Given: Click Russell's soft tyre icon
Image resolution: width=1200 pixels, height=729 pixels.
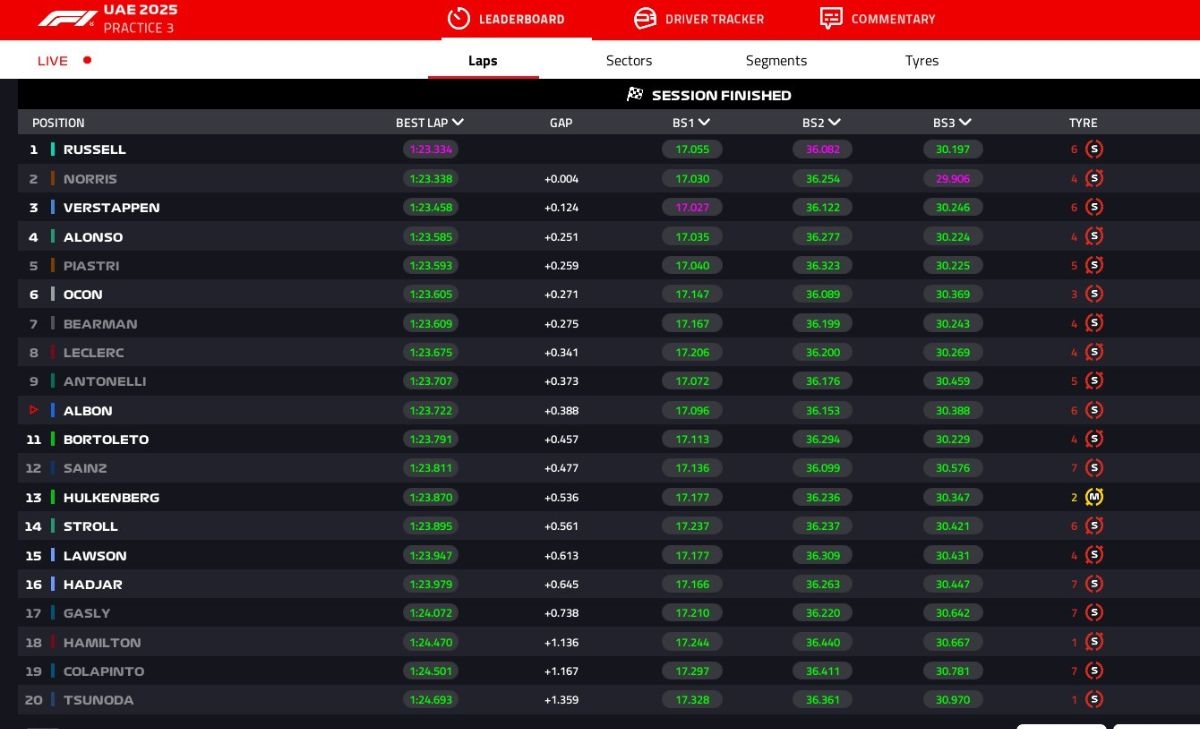Looking at the screenshot, I should (x=1094, y=150).
